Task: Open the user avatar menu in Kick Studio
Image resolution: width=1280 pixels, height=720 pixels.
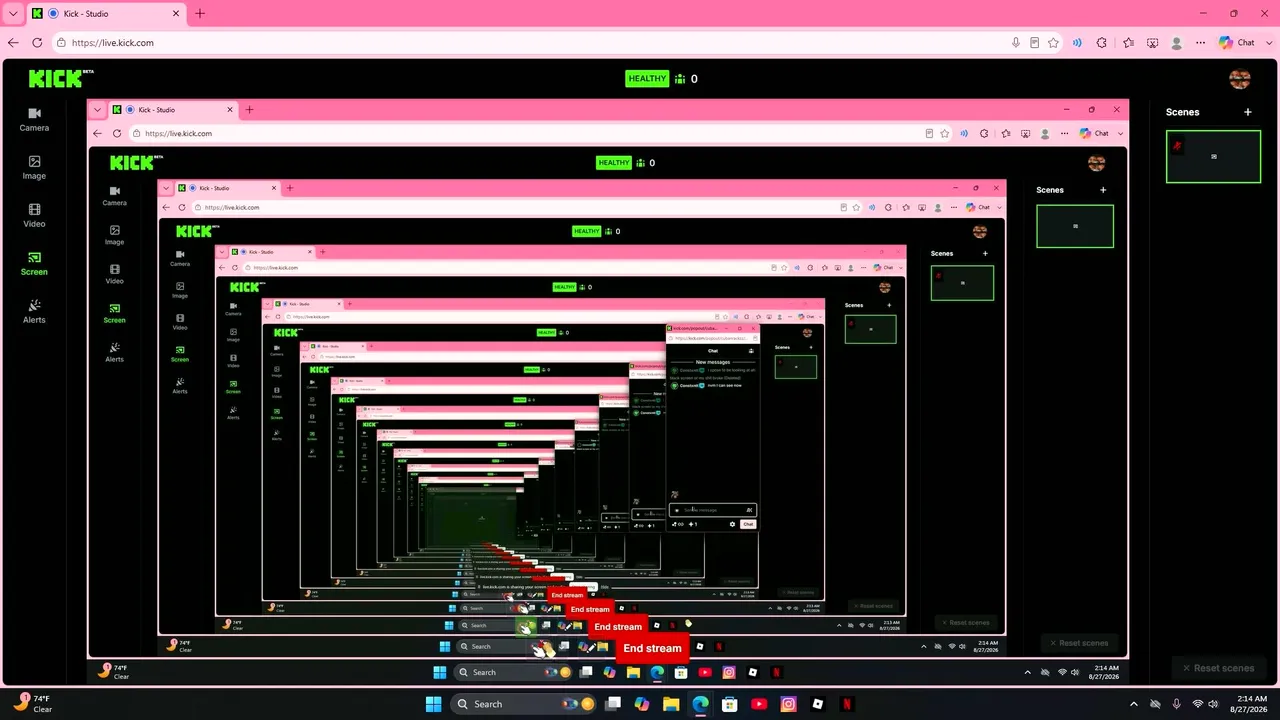Action: tap(1240, 79)
